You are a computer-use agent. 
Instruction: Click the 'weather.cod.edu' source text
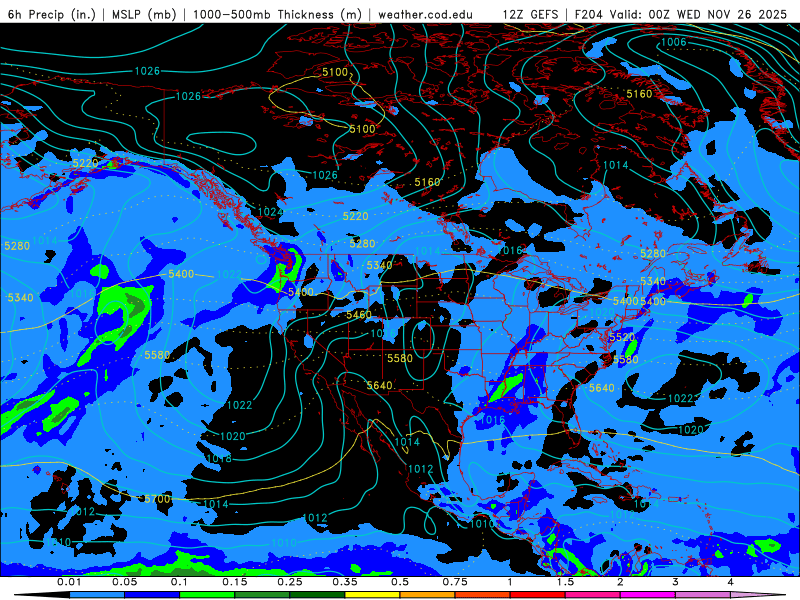click(x=425, y=14)
